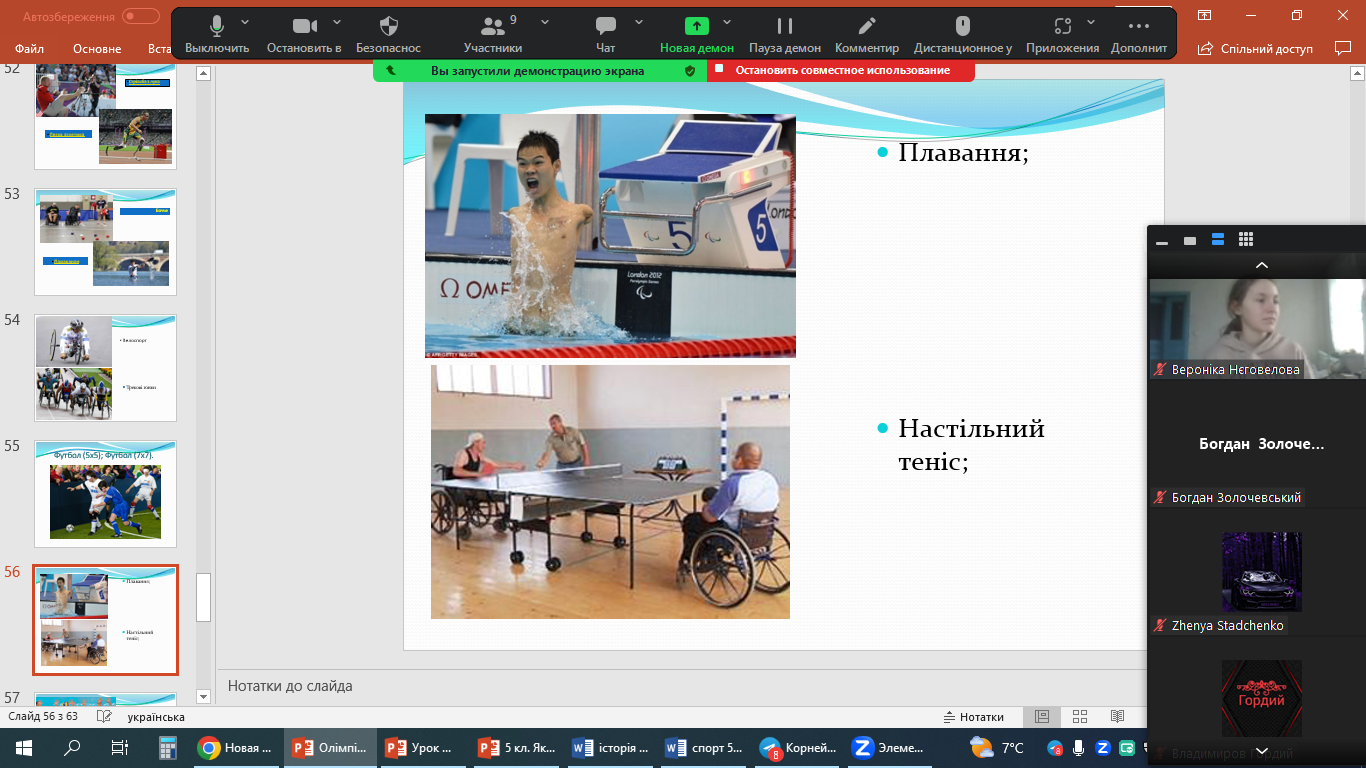The height and width of the screenshot is (768, 1366).
Task: Switch to Normal view icon
Action: [x=1042, y=717]
